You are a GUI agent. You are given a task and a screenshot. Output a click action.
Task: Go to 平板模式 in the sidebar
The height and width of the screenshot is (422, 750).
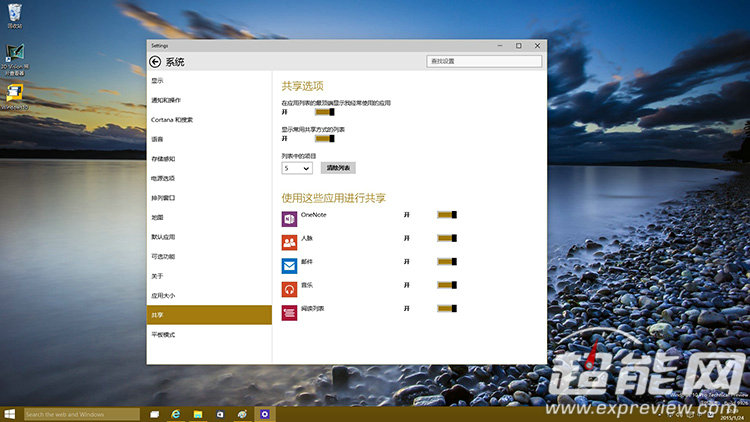pos(163,334)
